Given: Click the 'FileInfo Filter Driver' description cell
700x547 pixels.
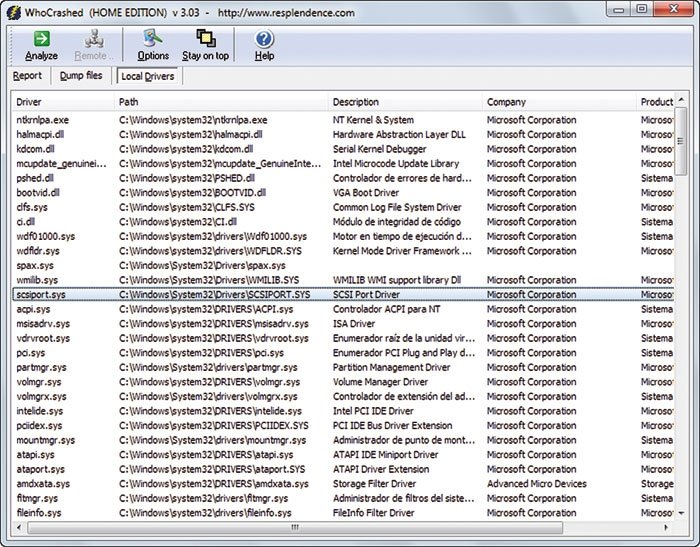Looking at the screenshot, I should (374, 513).
